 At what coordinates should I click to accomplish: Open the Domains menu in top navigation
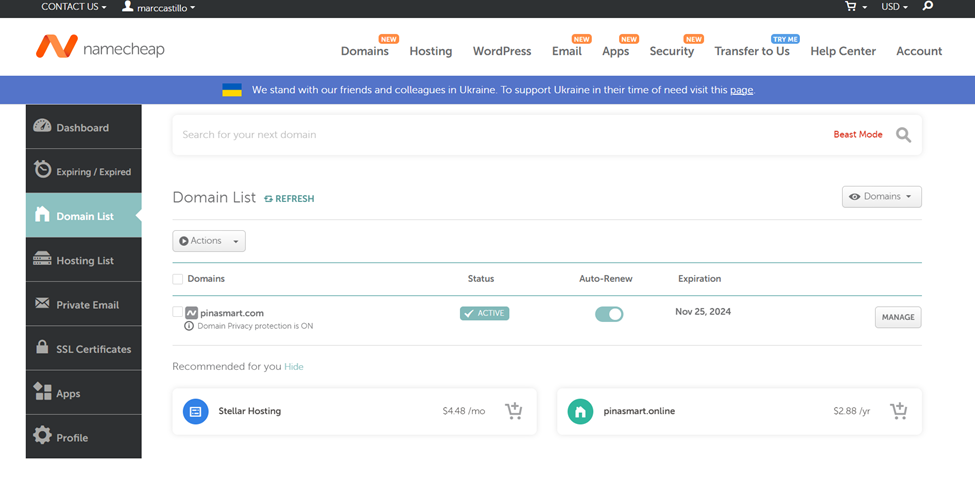coord(364,51)
